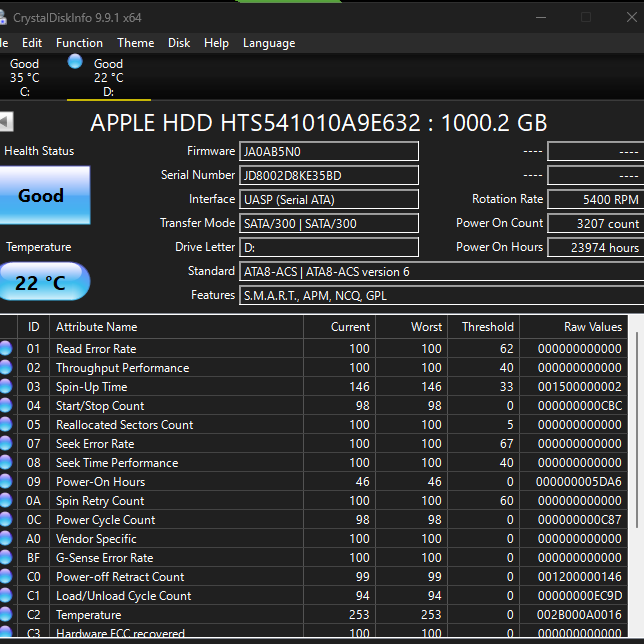Click status orb of Power-On Hours row
Screen dimensions: 644x644
[6, 481]
